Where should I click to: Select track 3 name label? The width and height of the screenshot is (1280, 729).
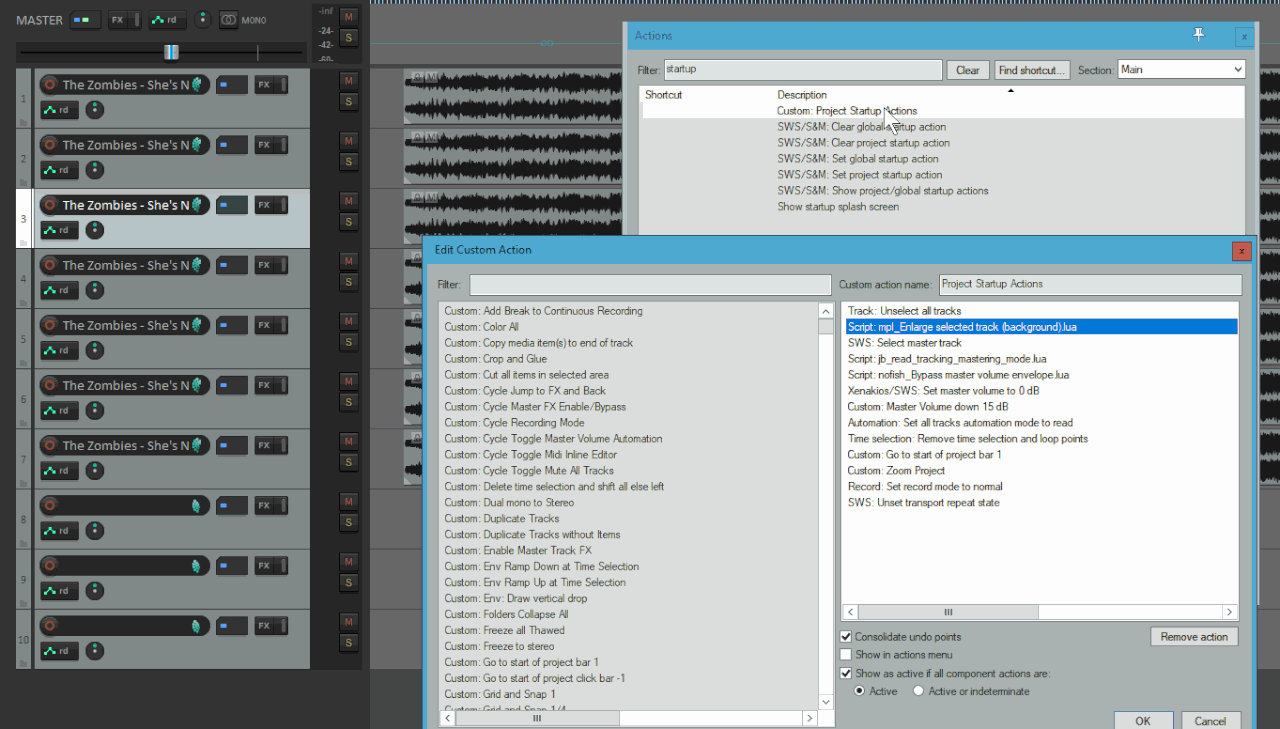[x=126, y=205]
